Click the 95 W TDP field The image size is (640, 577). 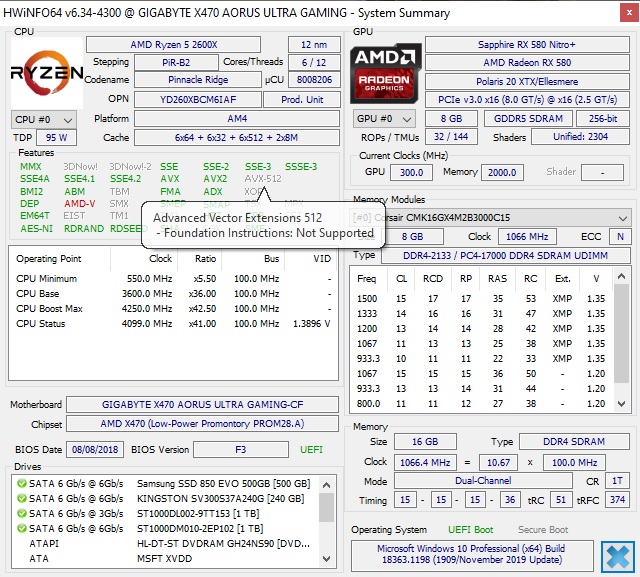point(56,138)
